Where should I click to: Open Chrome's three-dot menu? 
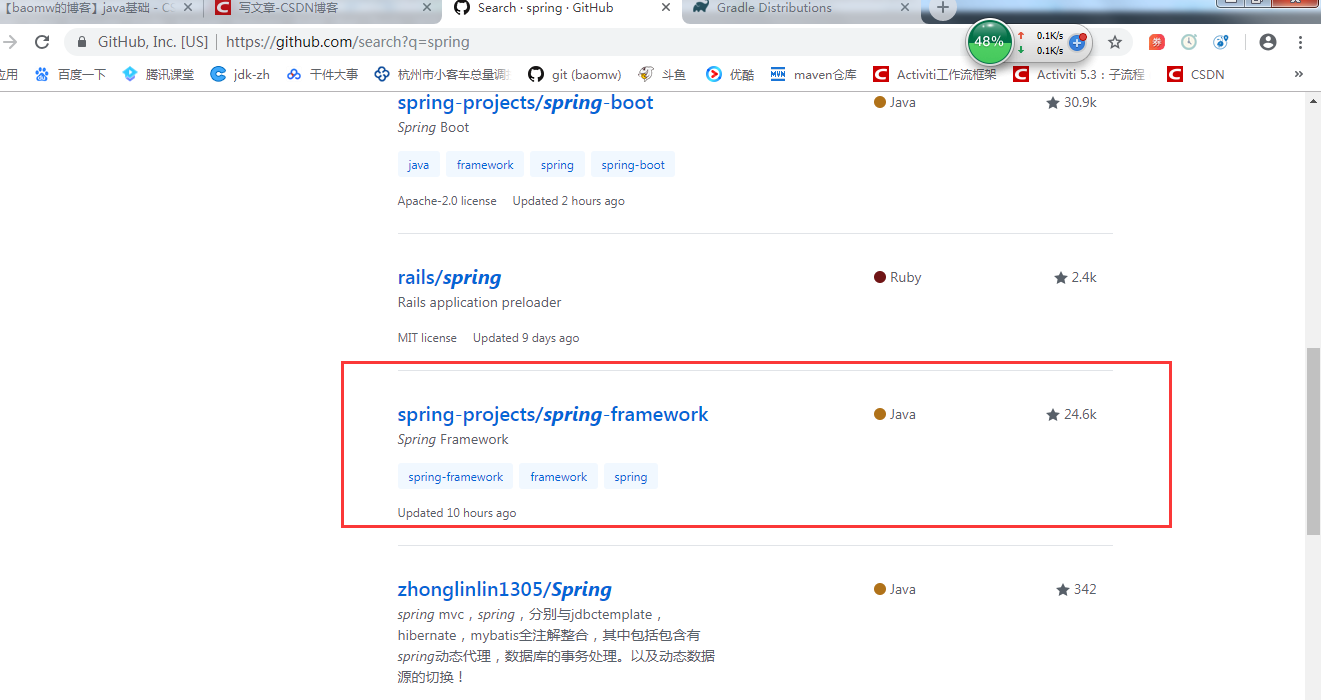click(1300, 42)
